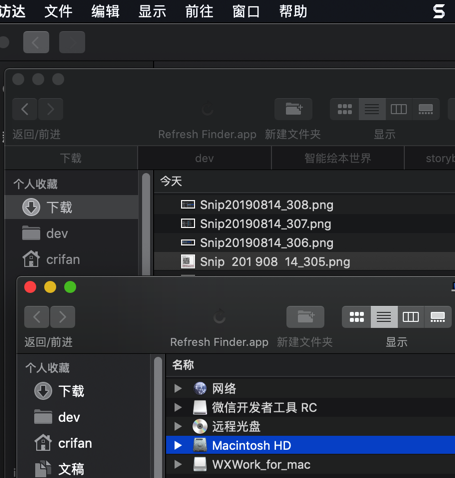Switch front window to icon view

pos(356,317)
